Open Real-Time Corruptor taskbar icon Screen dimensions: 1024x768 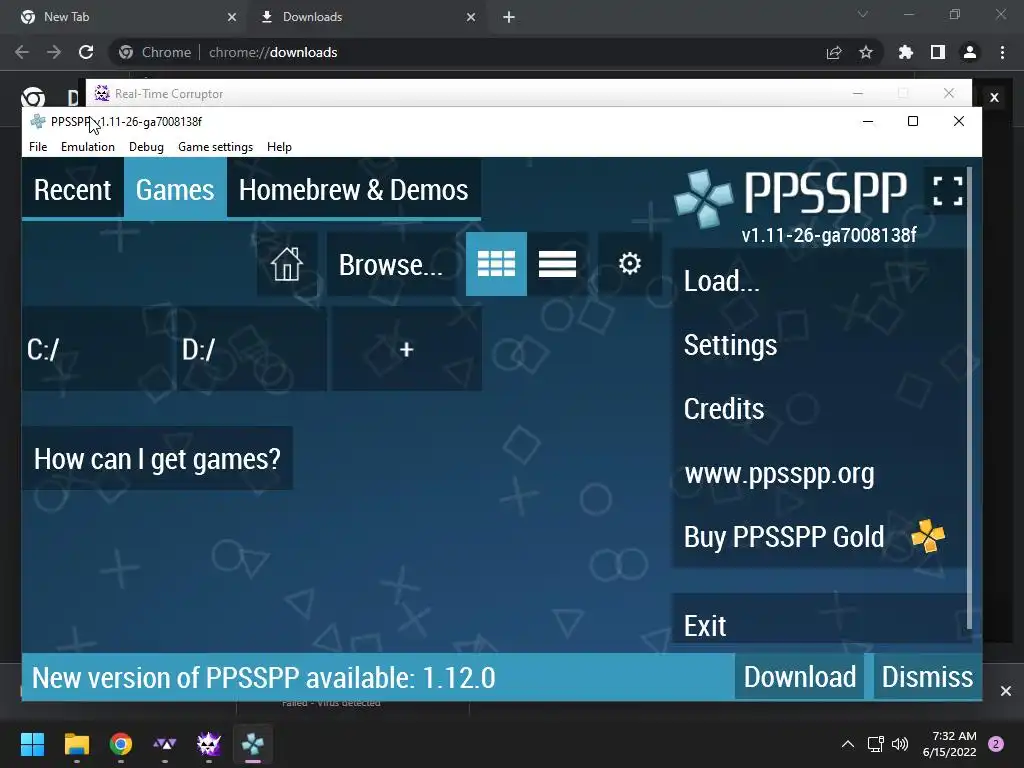pos(209,744)
